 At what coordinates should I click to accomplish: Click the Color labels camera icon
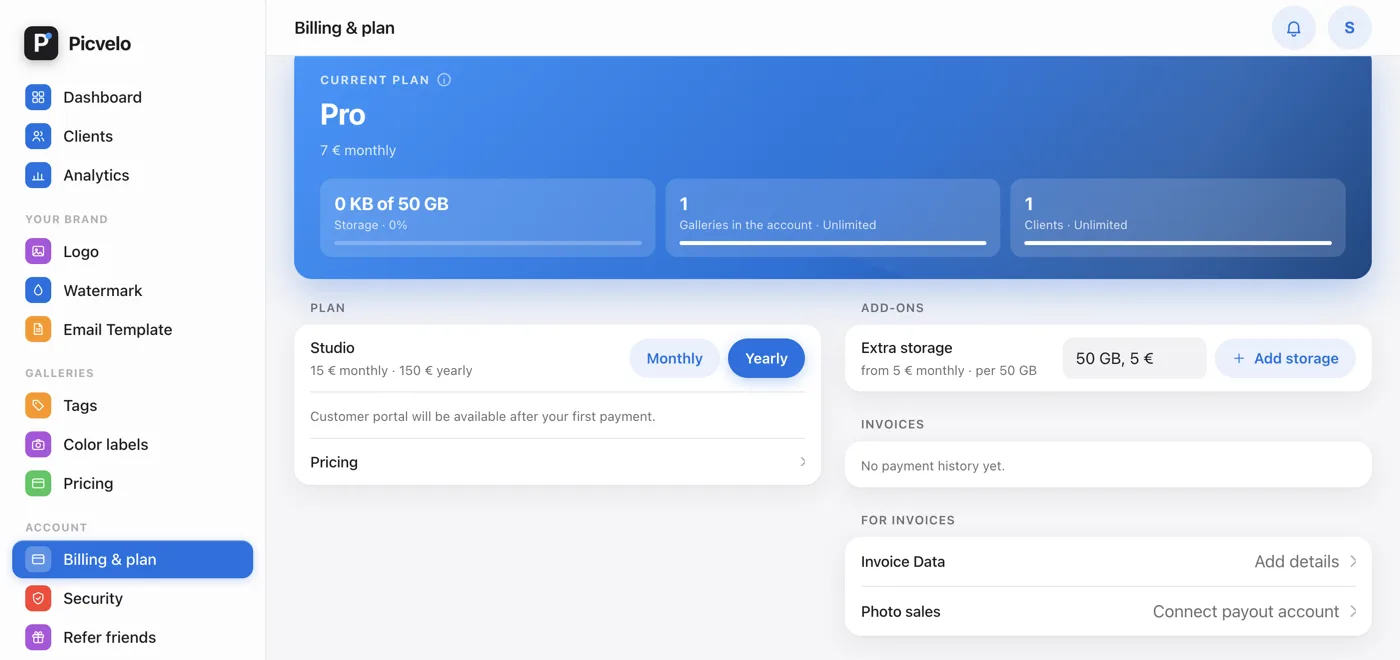click(38, 444)
